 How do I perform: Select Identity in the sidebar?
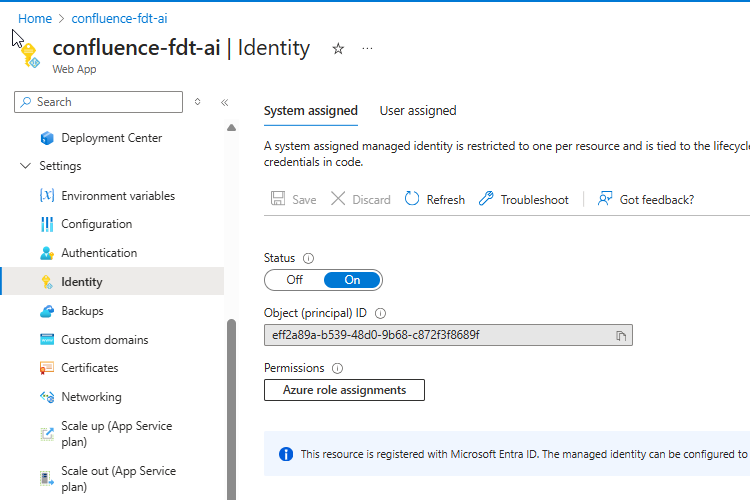[x=112, y=281]
